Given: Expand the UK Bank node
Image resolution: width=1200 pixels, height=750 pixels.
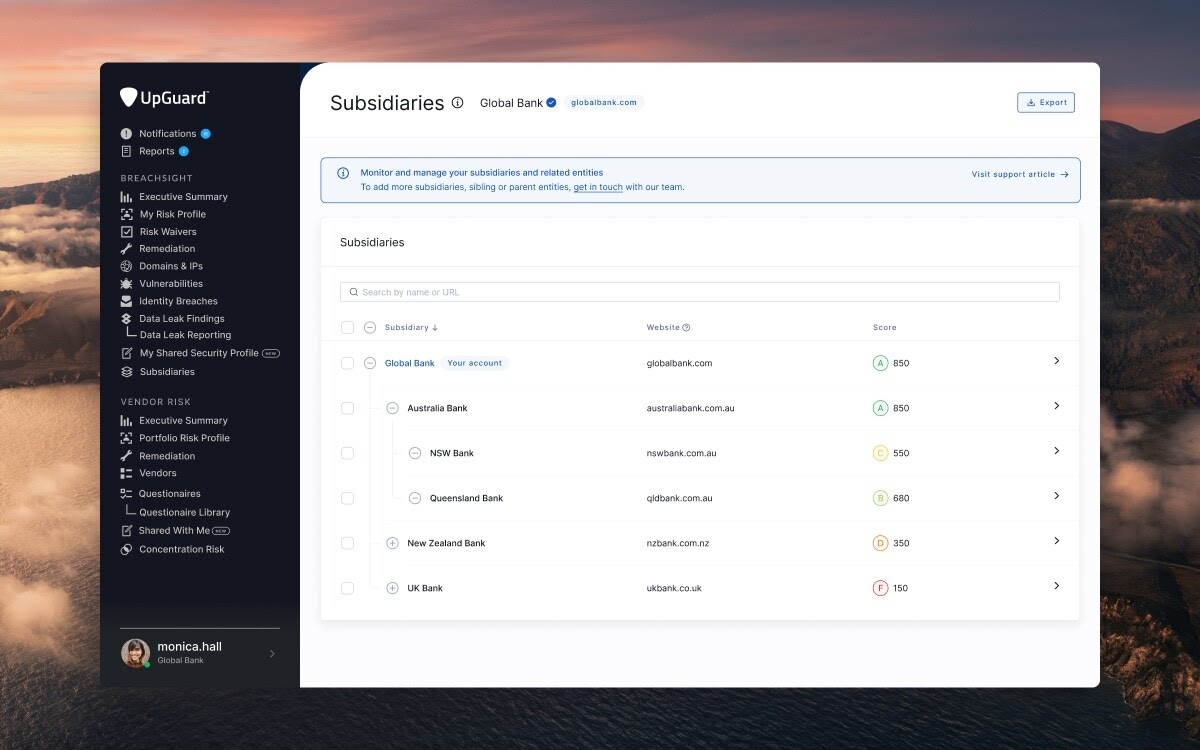Looking at the screenshot, I should tap(392, 588).
